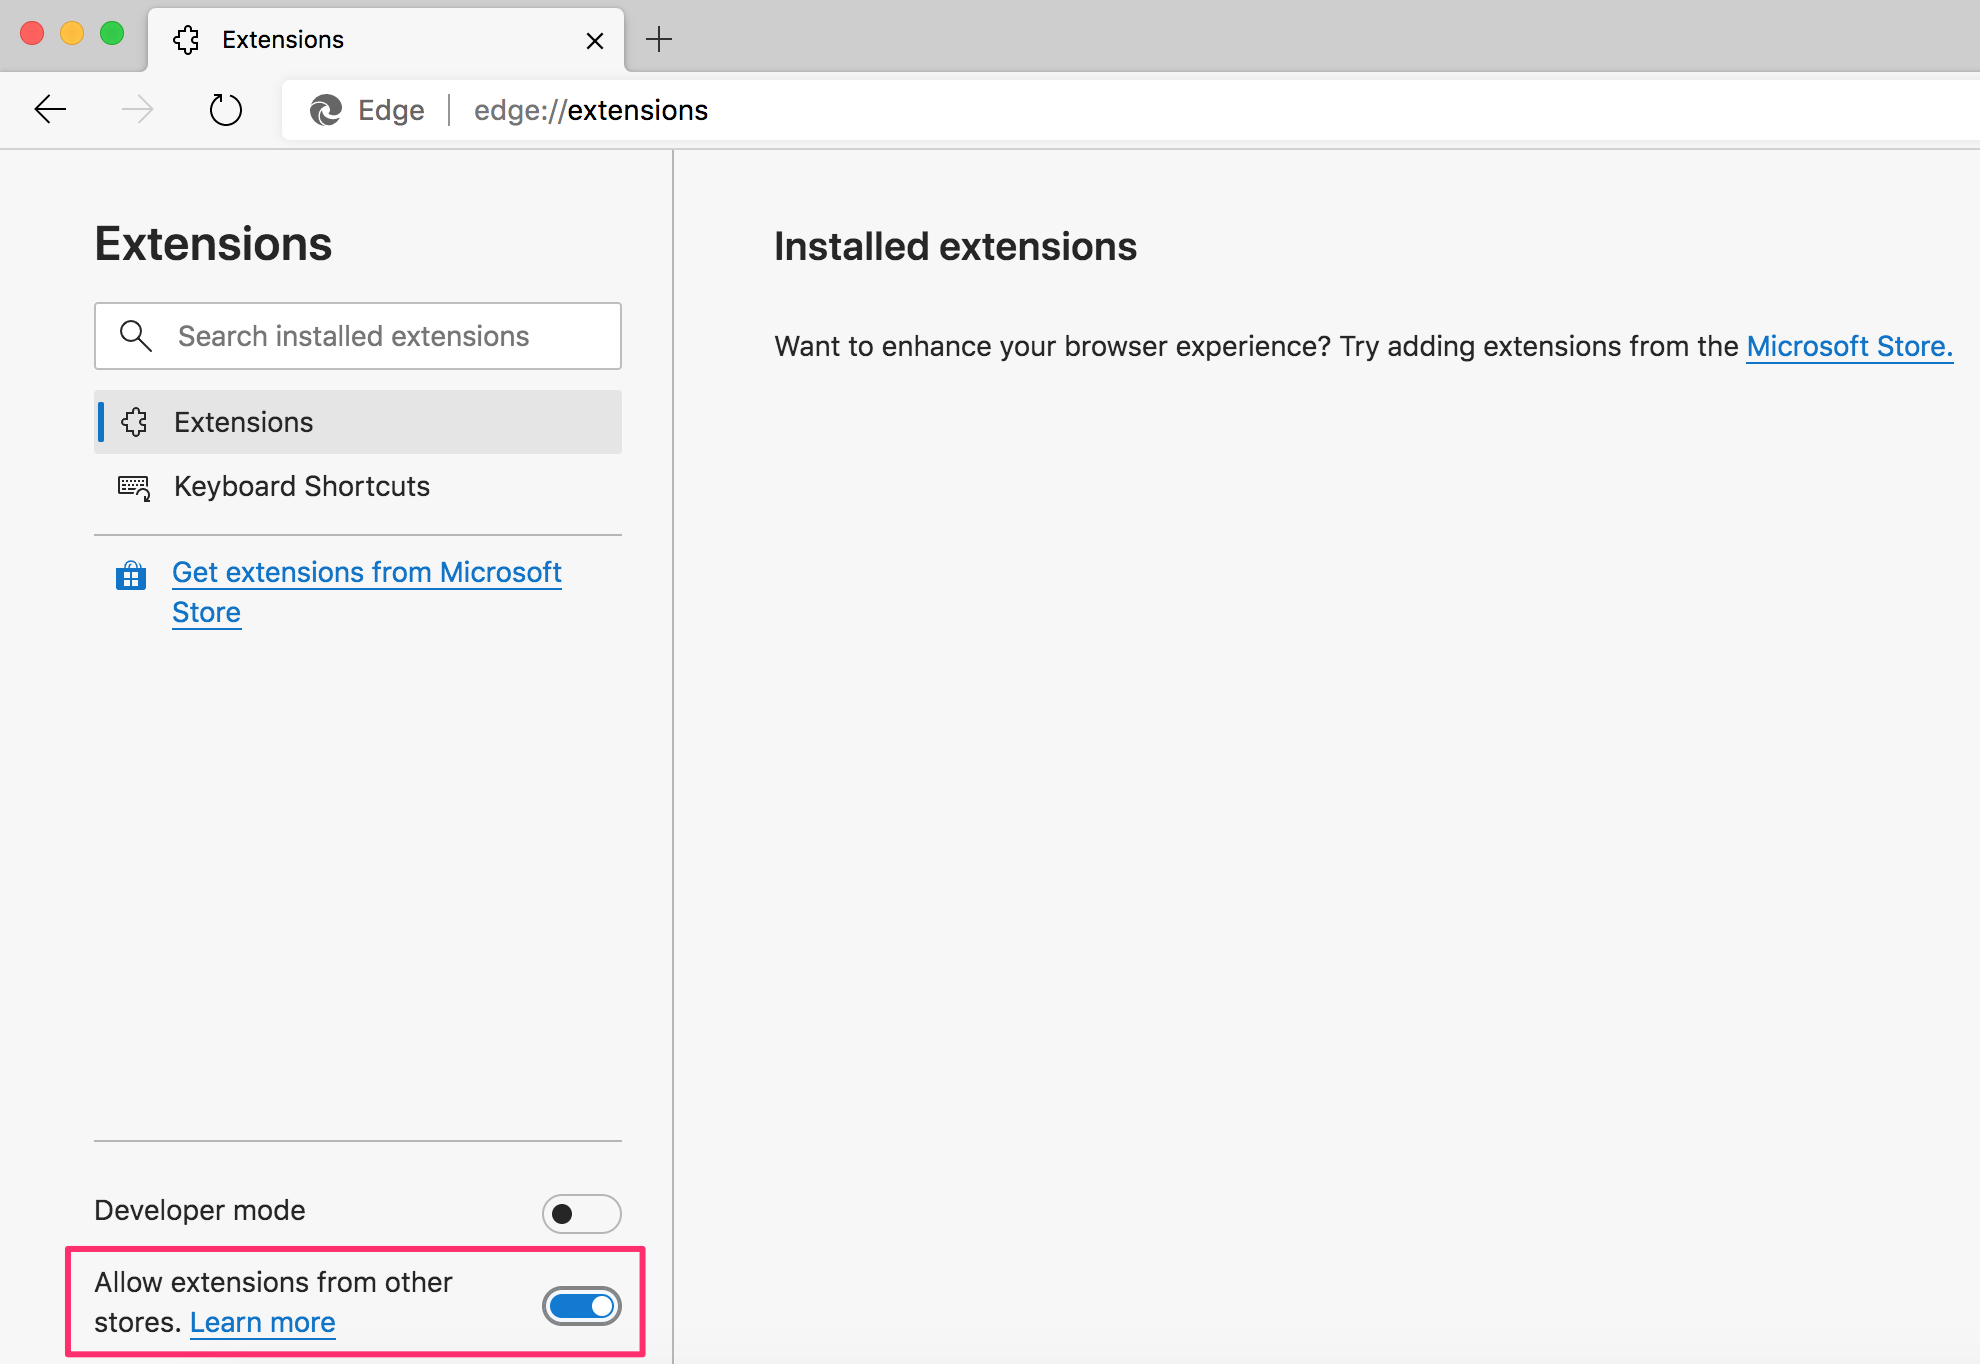Click the address bar showing edge://extensions
Screen dimensions: 1980x1364
pyautogui.click(x=591, y=110)
